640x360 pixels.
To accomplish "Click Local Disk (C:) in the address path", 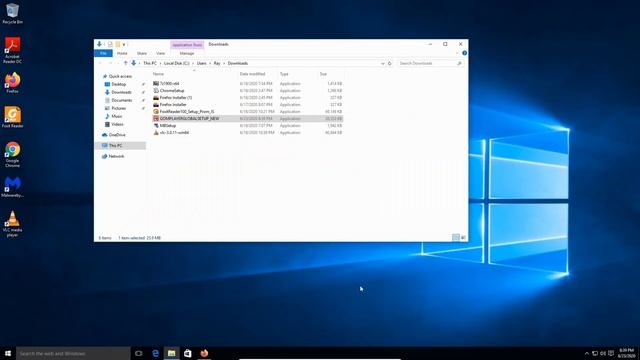I will [177, 63].
